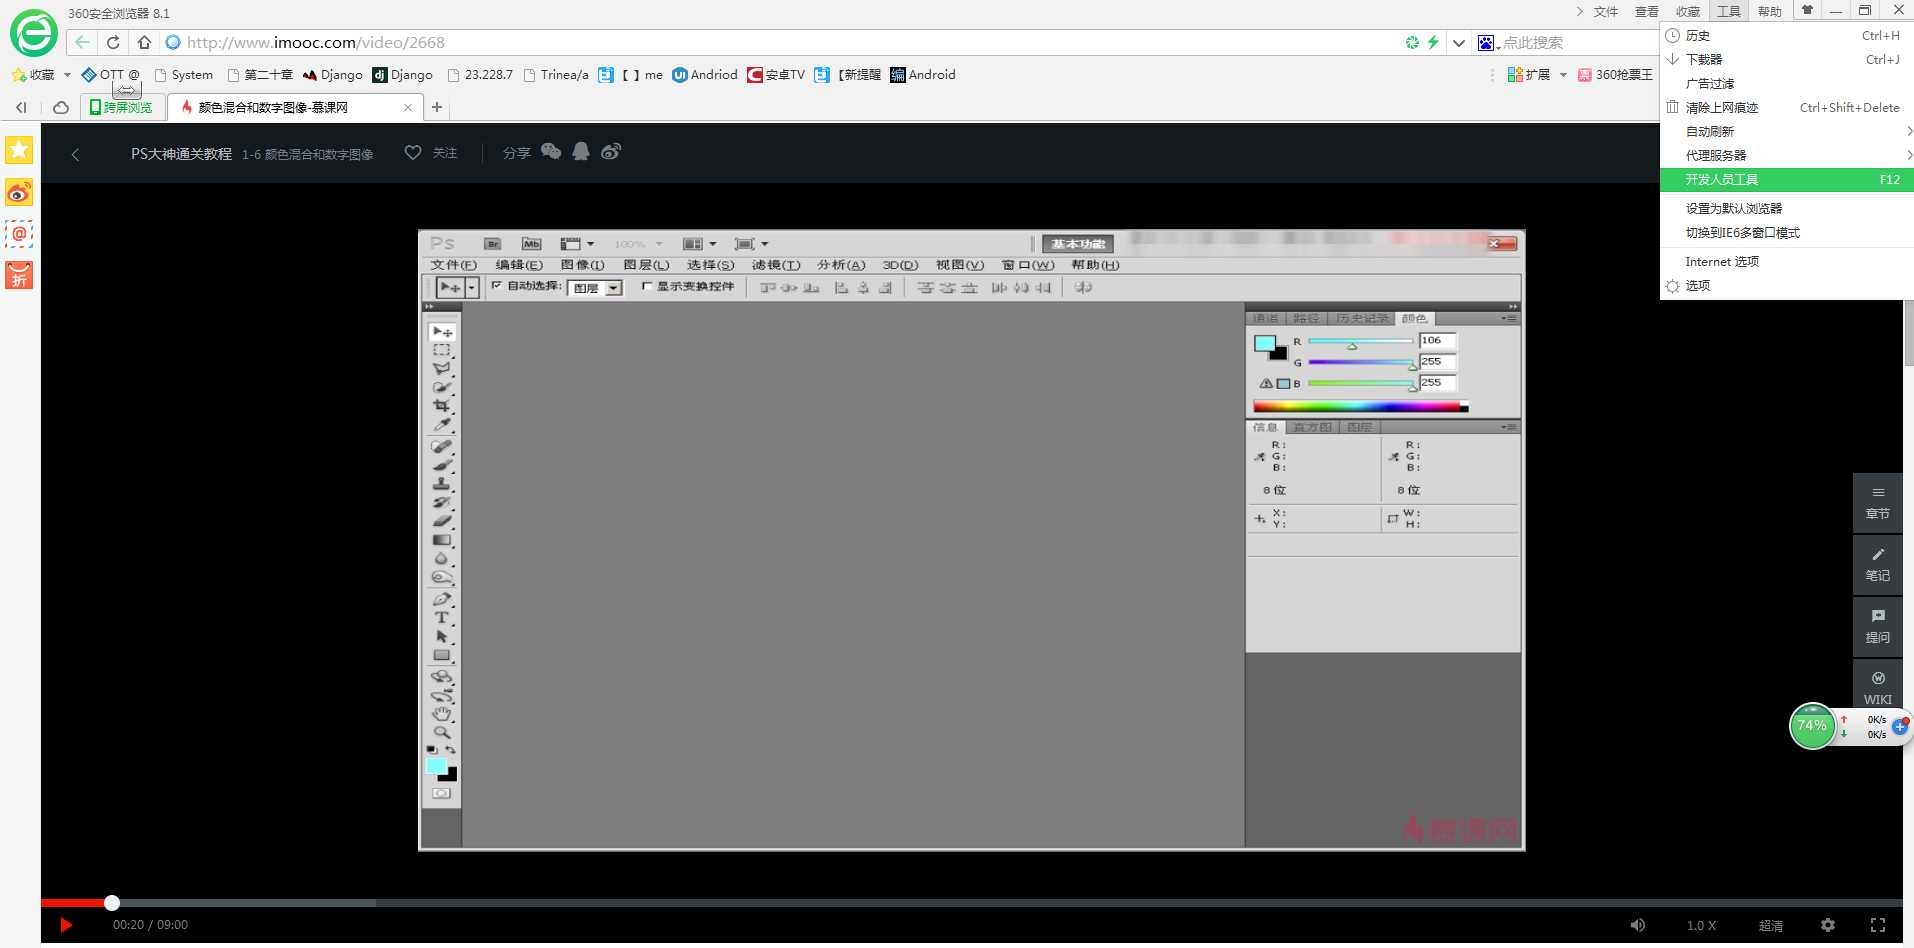The image size is (1914, 948).
Task: Click the green lightning speed-mode icon
Action: pyautogui.click(x=1433, y=42)
